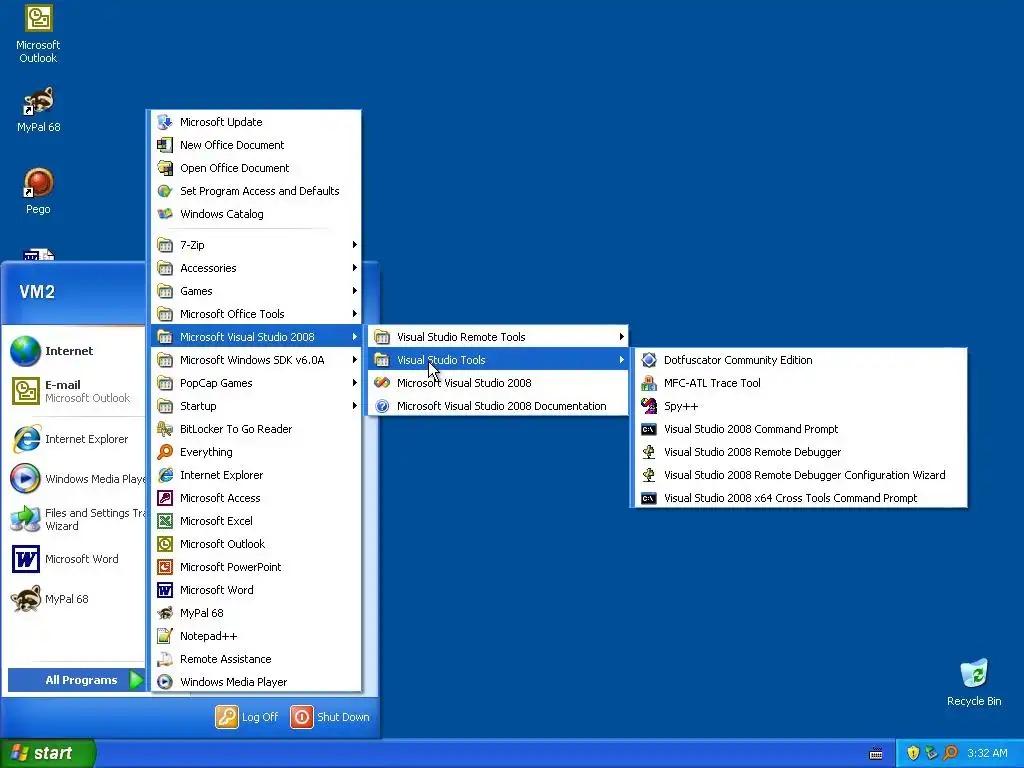Click the Remote Assistance icon
Screen dimensions: 1024x768
(165, 659)
